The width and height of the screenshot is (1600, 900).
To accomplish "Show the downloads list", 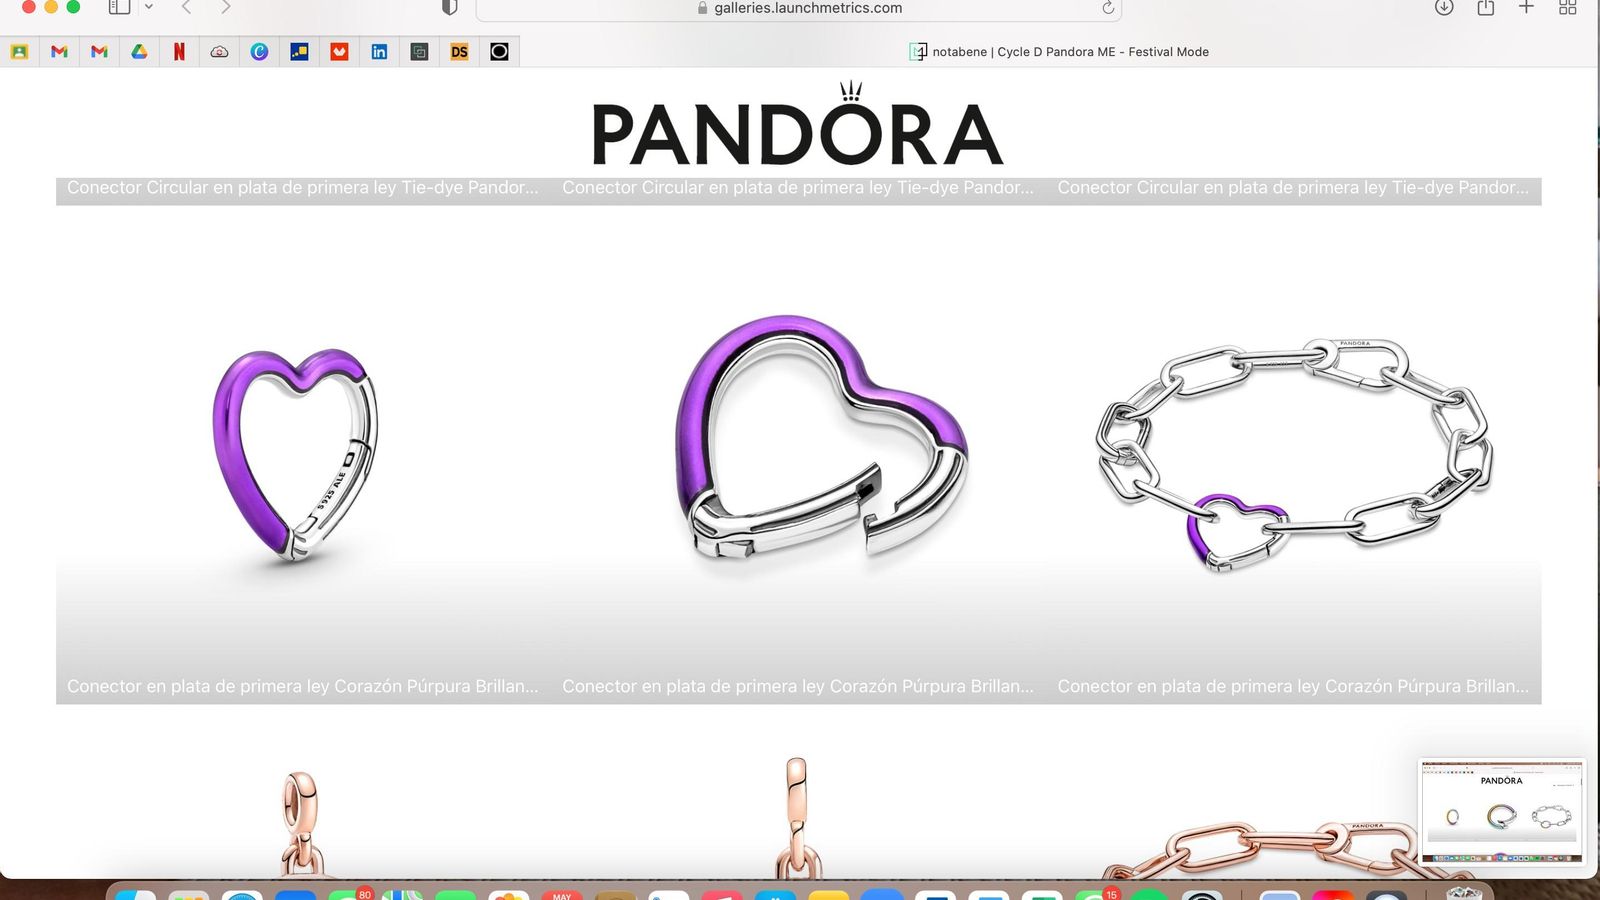I will (x=1444, y=7).
